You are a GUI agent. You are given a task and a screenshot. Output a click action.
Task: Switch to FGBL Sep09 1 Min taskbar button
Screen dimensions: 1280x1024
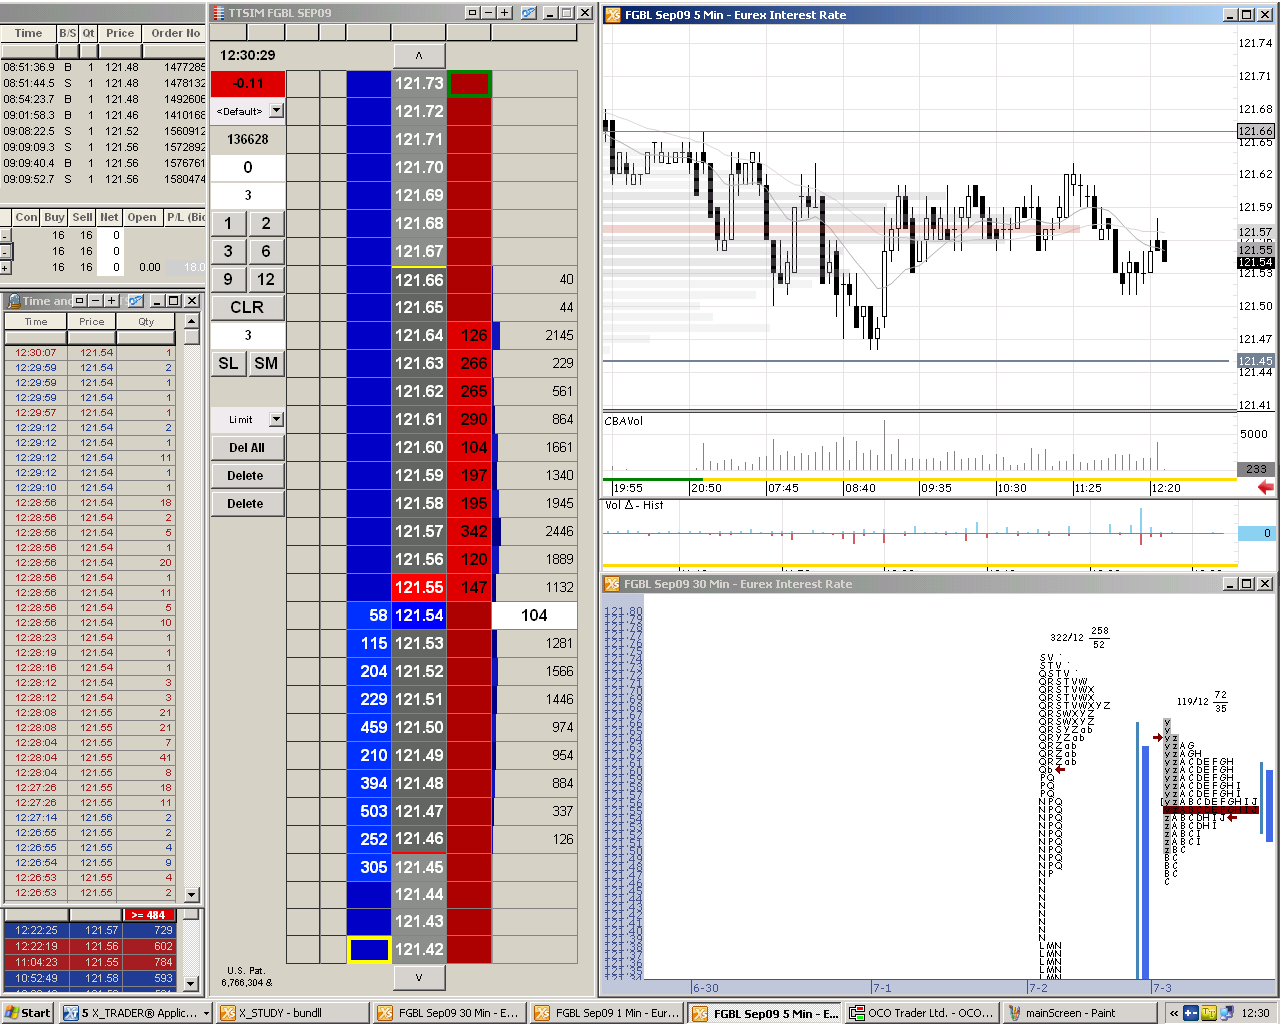click(607, 1013)
